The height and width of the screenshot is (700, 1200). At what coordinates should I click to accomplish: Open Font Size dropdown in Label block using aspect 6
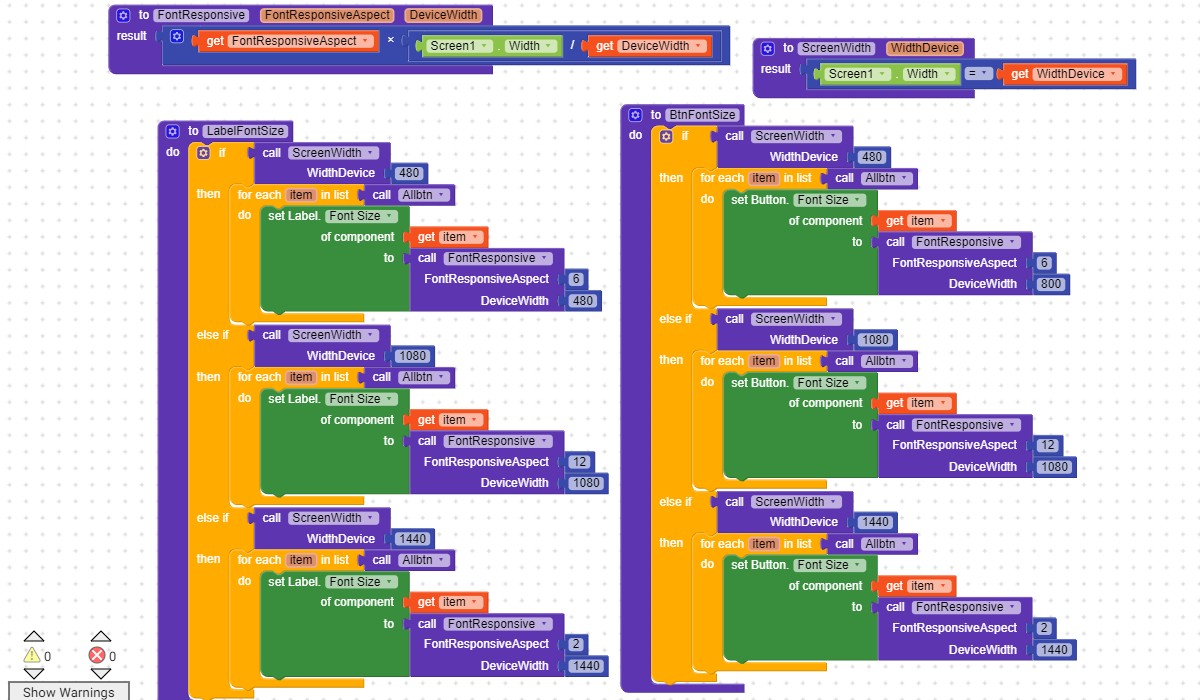click(362, 216)
